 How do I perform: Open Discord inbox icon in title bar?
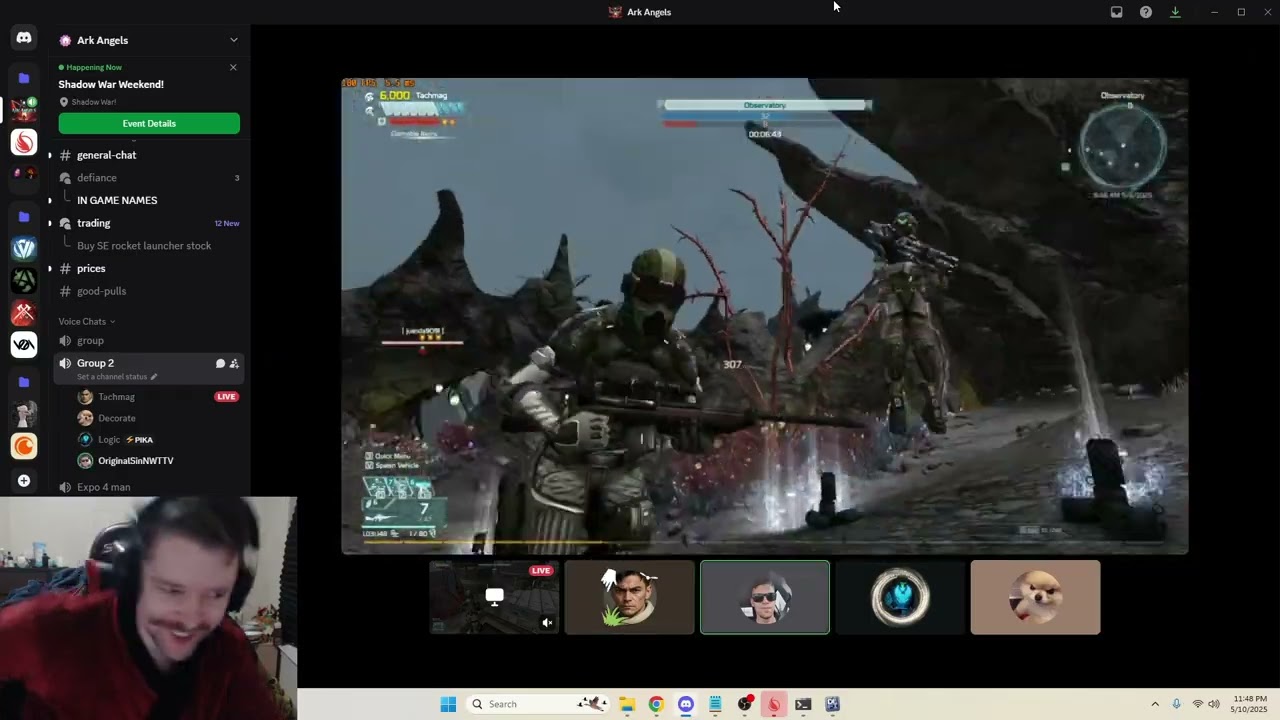(x=1117, y=12)
